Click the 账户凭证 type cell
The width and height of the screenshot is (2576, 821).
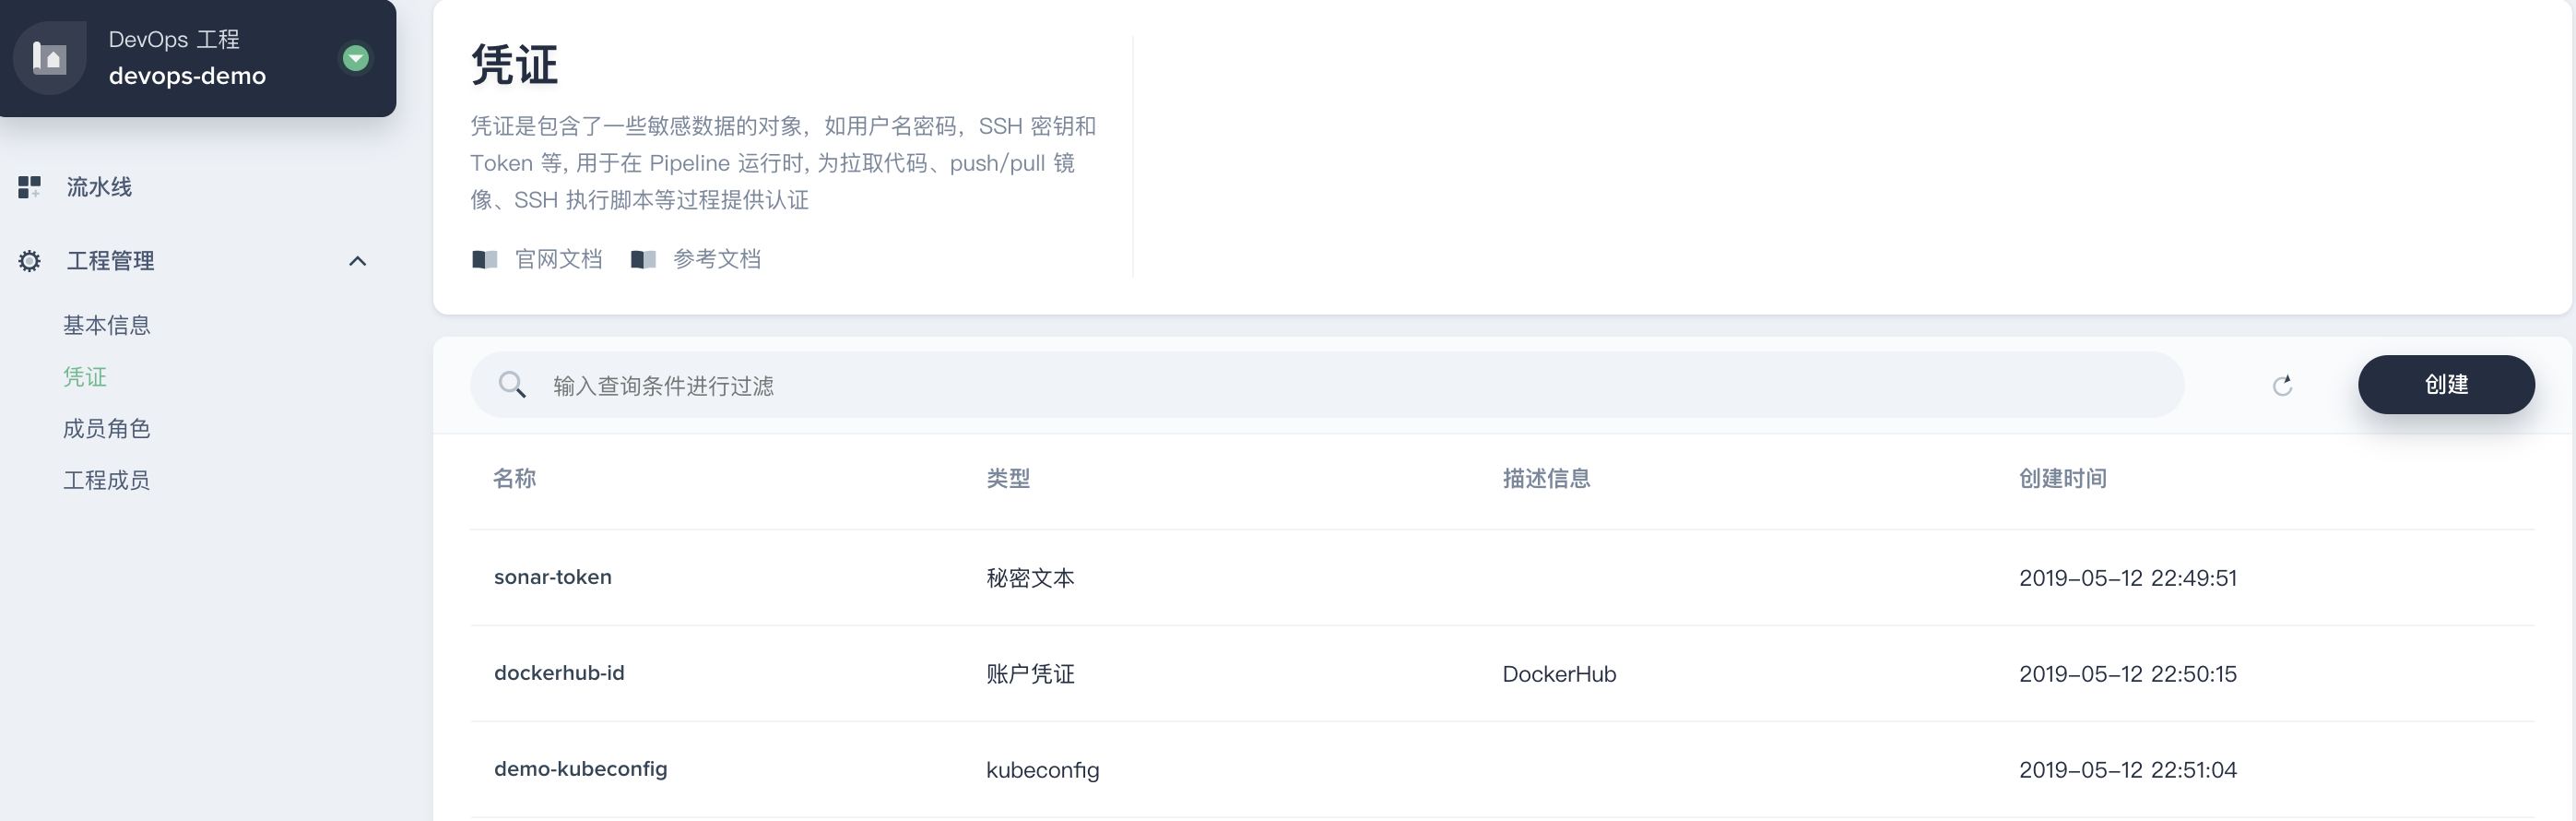pyautogui.click(x=1030, y=674)
